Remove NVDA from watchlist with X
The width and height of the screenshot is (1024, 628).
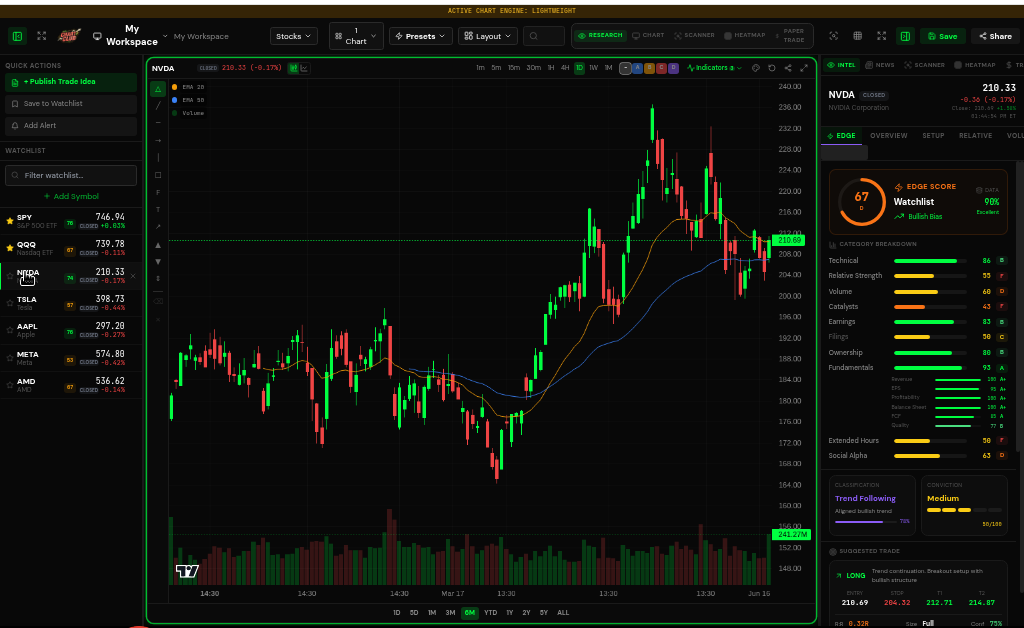coord(133,276)
